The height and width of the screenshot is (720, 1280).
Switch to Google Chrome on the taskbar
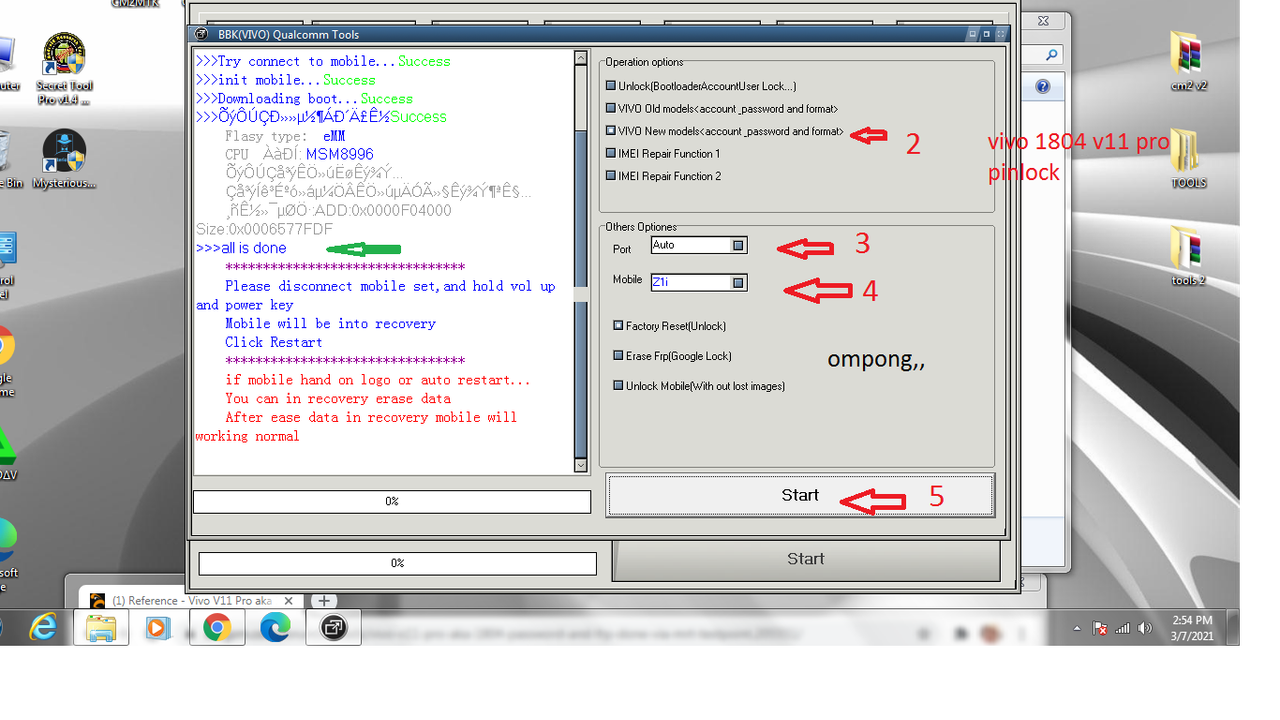pyautogui.click(x=216, y=627)
